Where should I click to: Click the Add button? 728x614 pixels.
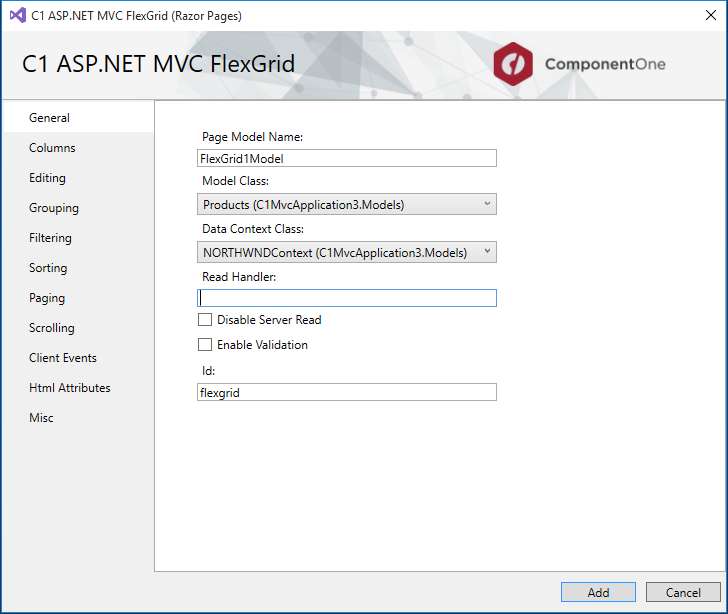pos(598,592)
